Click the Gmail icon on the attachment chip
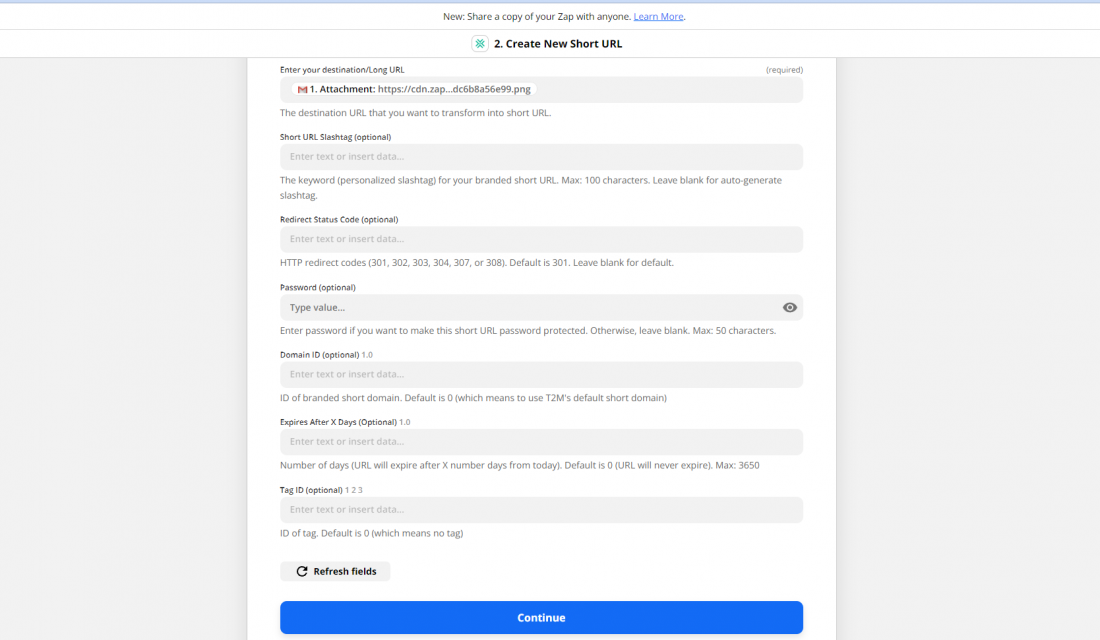Viewport: 1100px width, 640px height. click(303, 89)
